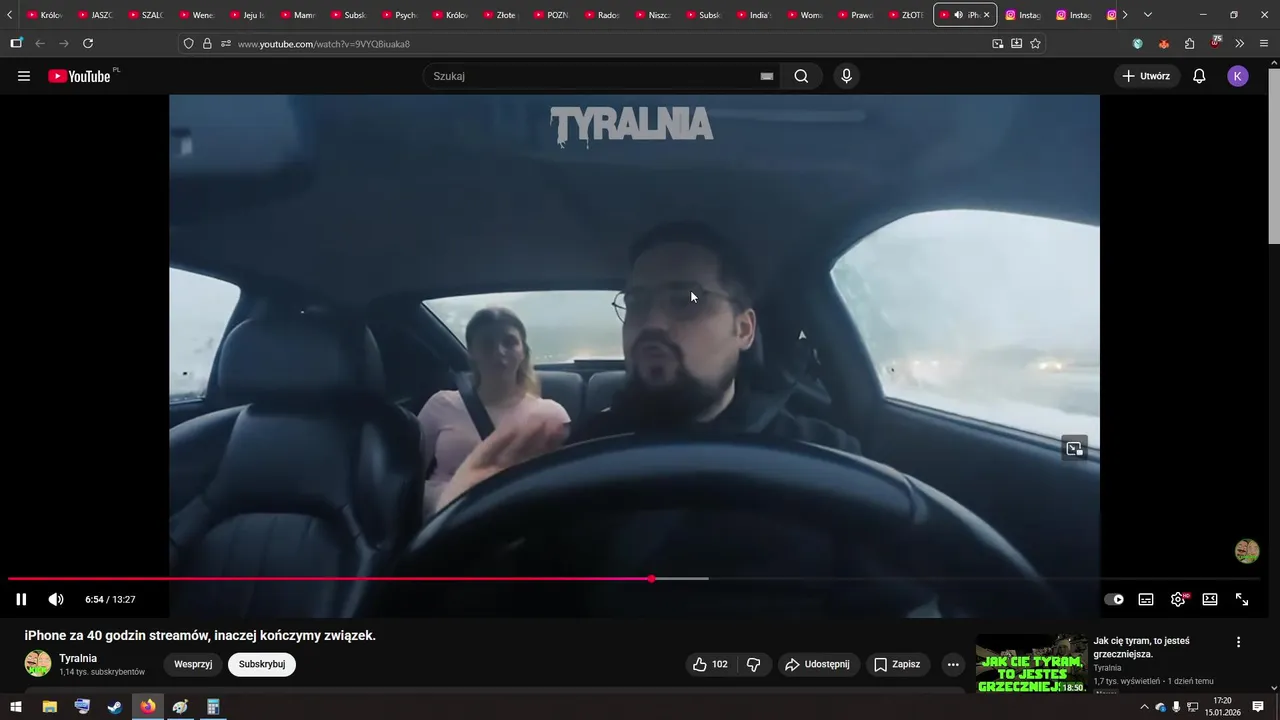Switch to the India' tab
This screenshot has width=1280, height=720.
pos(755,15)
